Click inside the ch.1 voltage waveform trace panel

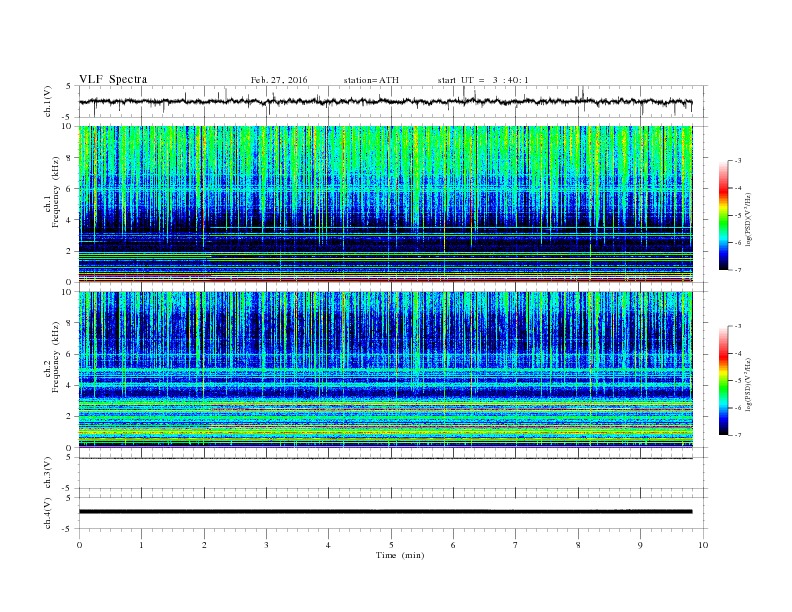click(x=392, y=101)
